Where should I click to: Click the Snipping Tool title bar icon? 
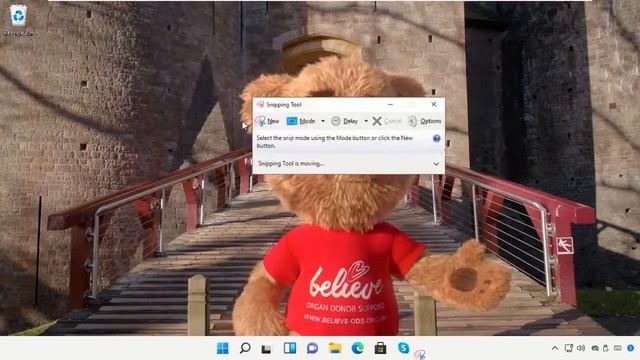[x=260, y=104]
